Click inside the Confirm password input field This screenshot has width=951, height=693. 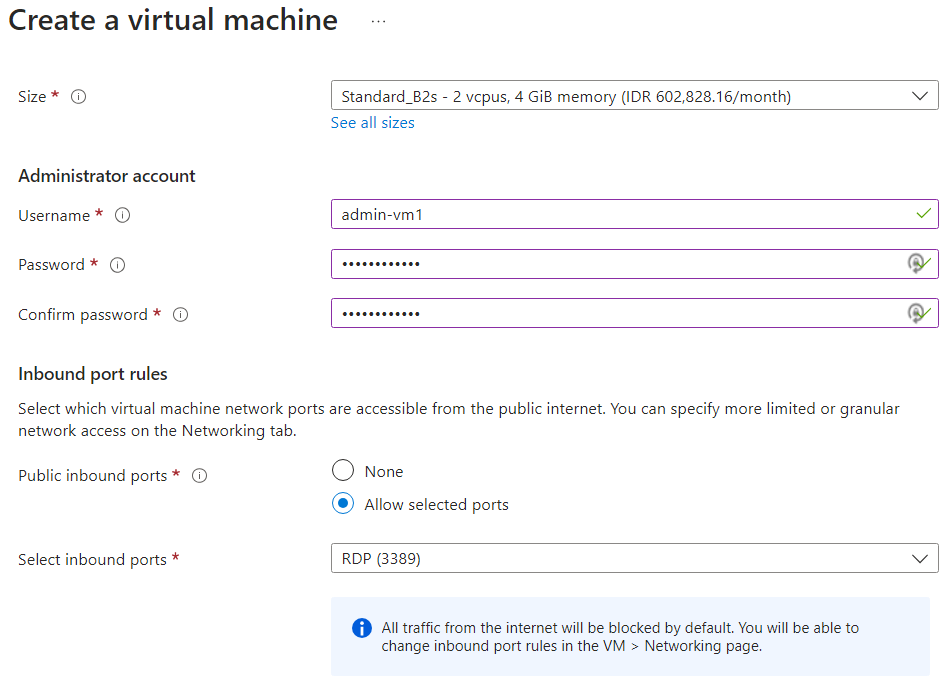click(600, 312)
